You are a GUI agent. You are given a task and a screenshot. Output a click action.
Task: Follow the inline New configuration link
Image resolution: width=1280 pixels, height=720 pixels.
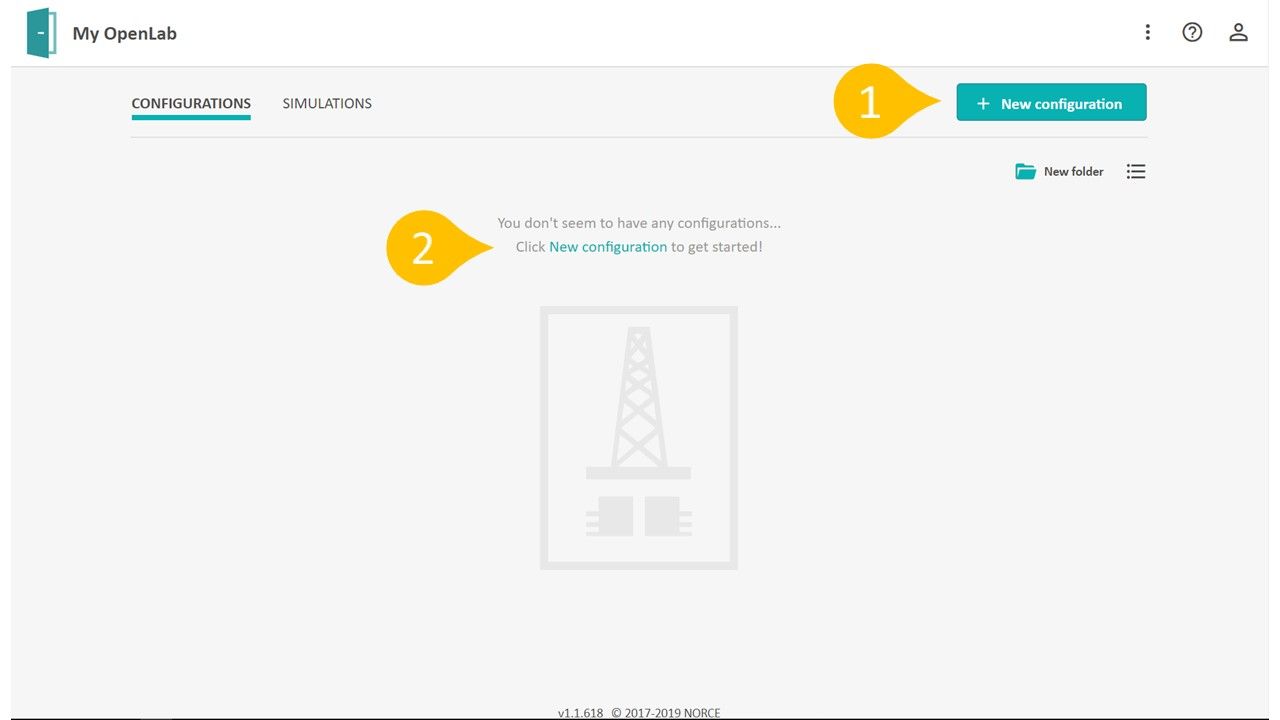coord(608,247)
